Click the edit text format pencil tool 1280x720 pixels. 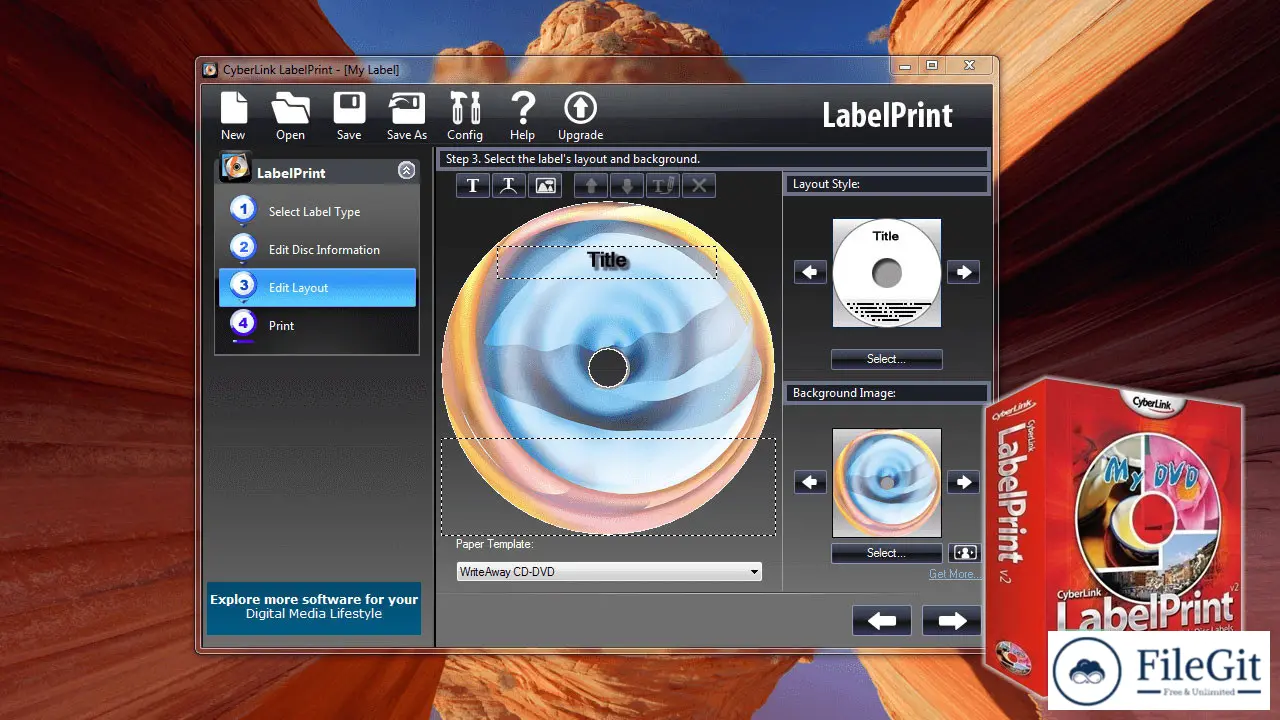click(663, 186)
